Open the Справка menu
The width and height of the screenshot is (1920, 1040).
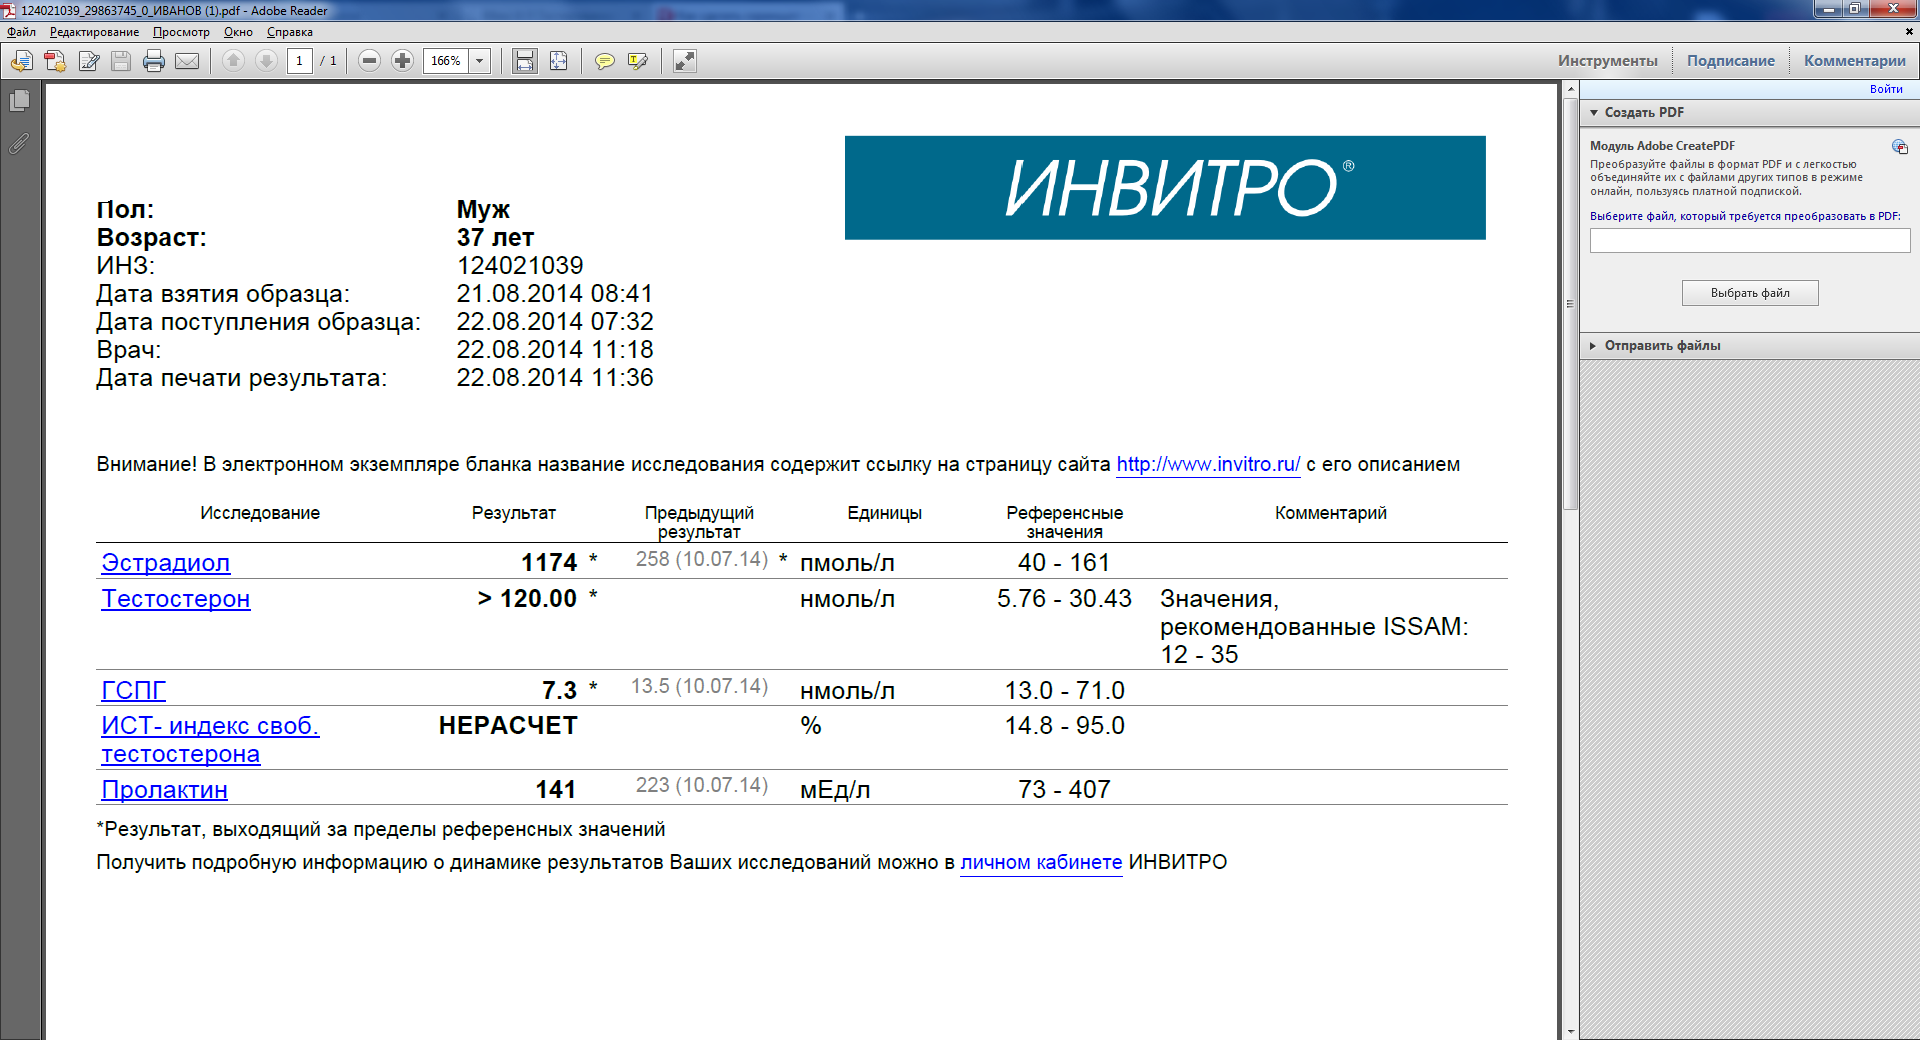(290, 32)
